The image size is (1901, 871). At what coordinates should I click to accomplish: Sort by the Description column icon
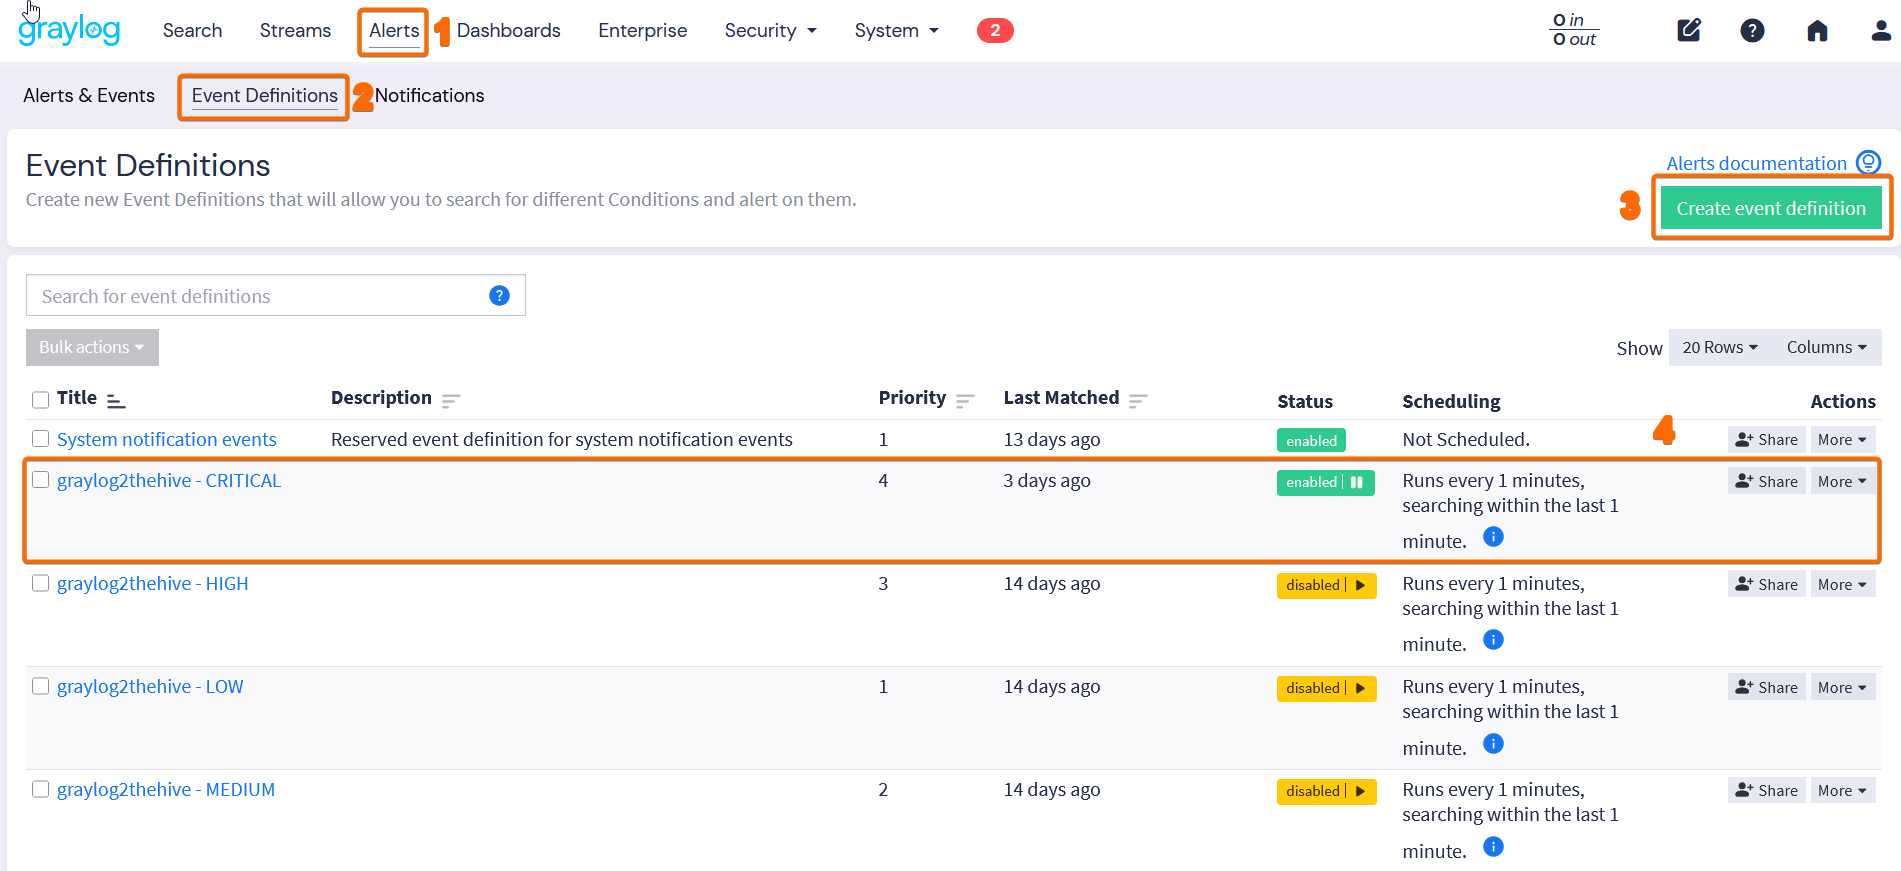point(451,400)
